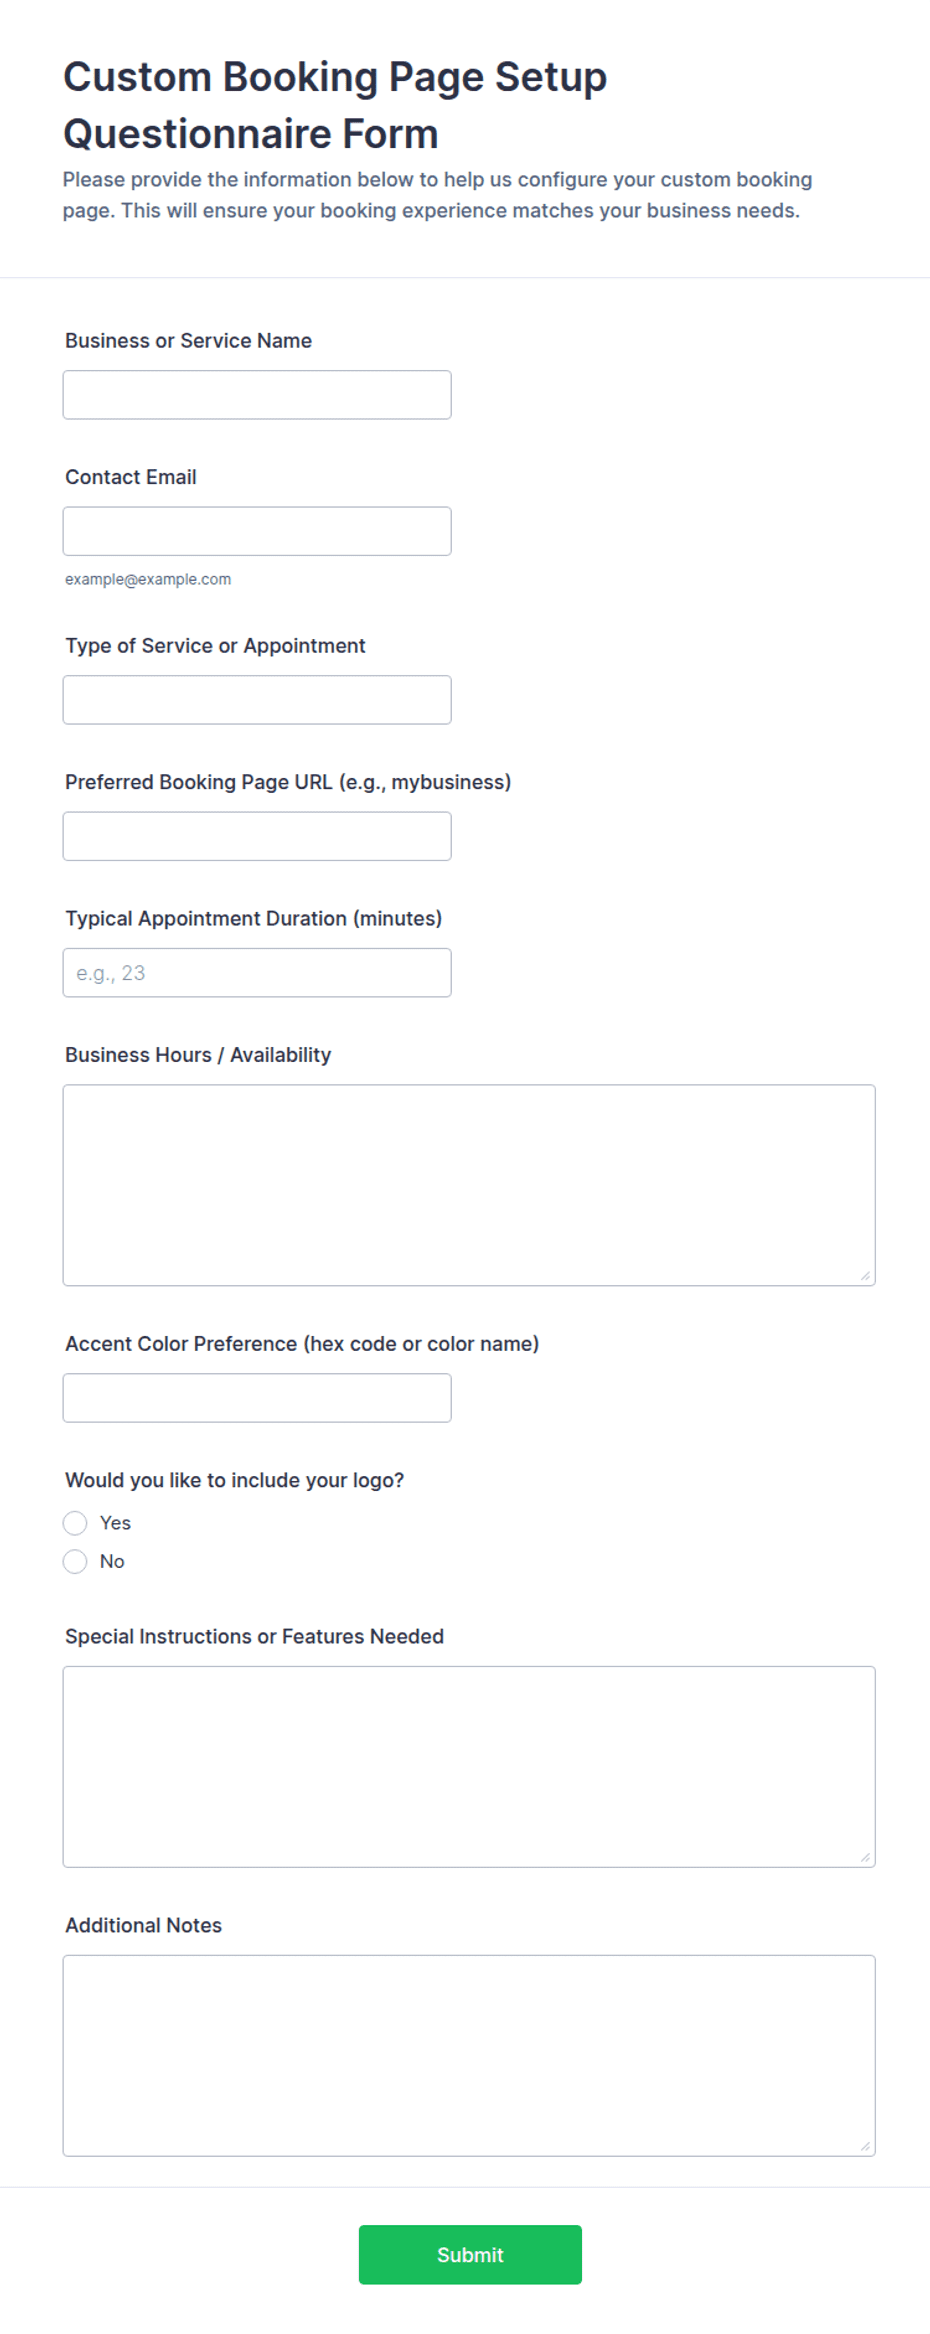Grab resize handle of Business Hours textarea

tap(865, 1275)
